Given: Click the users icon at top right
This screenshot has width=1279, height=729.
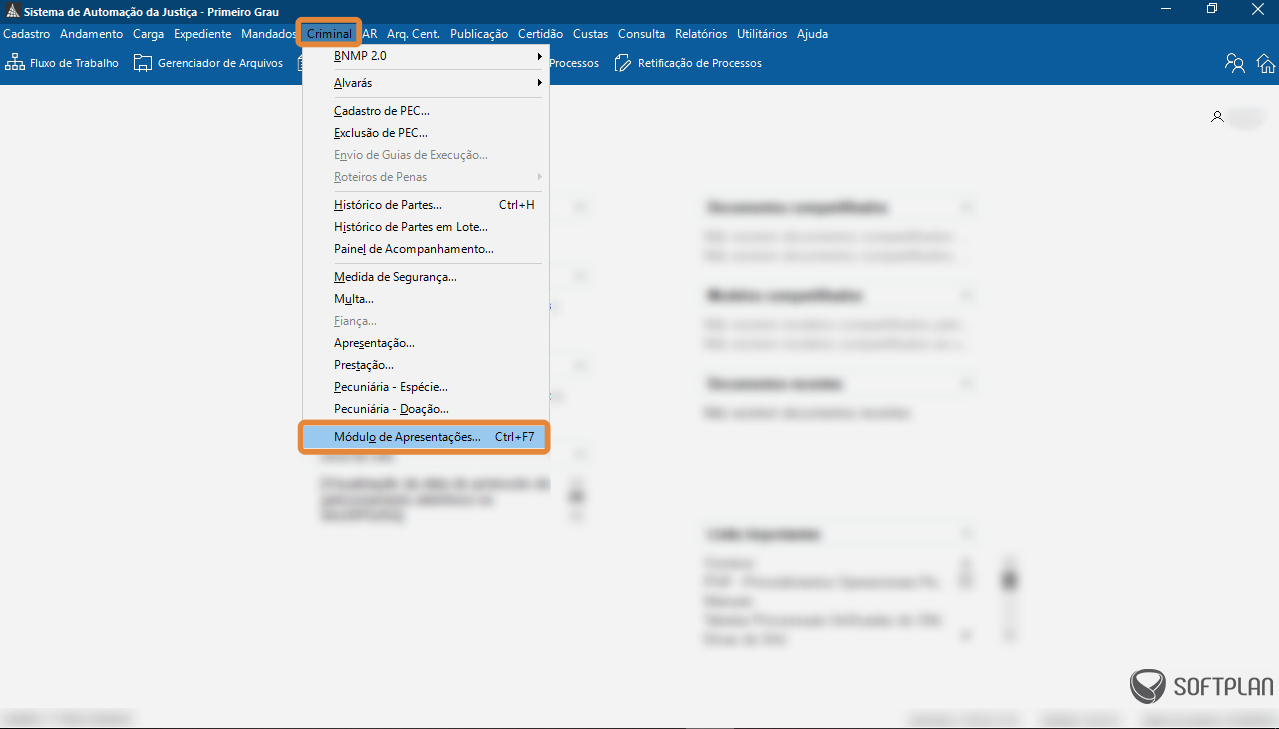Looking at the screenshot, I should coord(1235,63).
